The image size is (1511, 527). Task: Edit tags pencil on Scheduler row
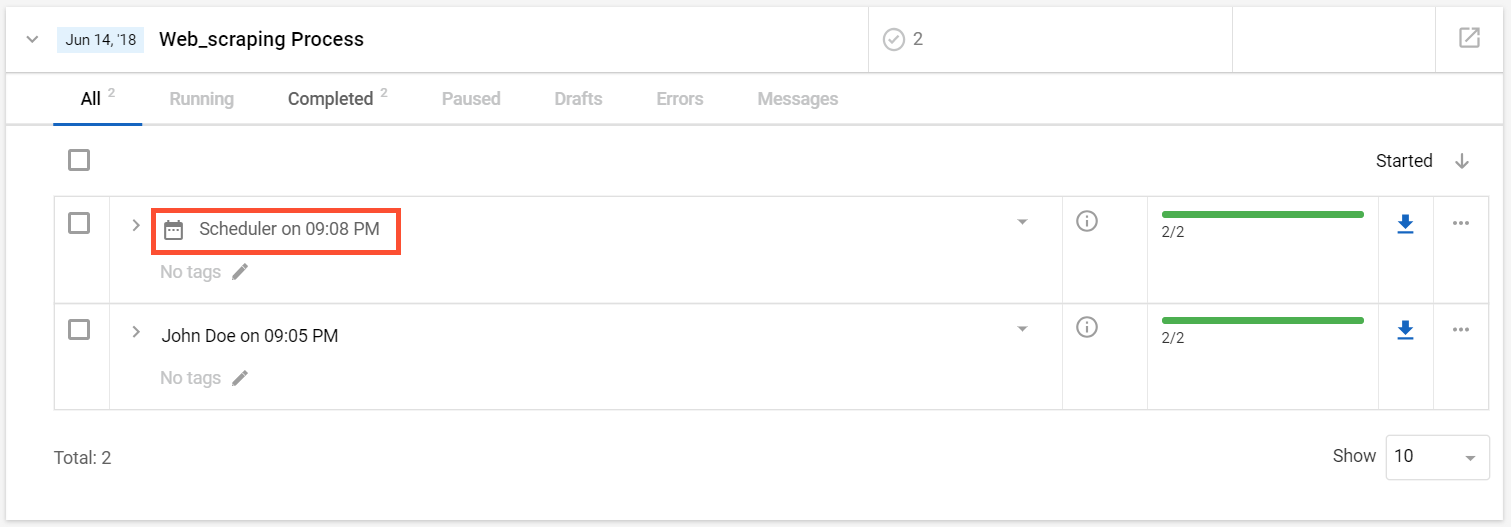point(240,272)
